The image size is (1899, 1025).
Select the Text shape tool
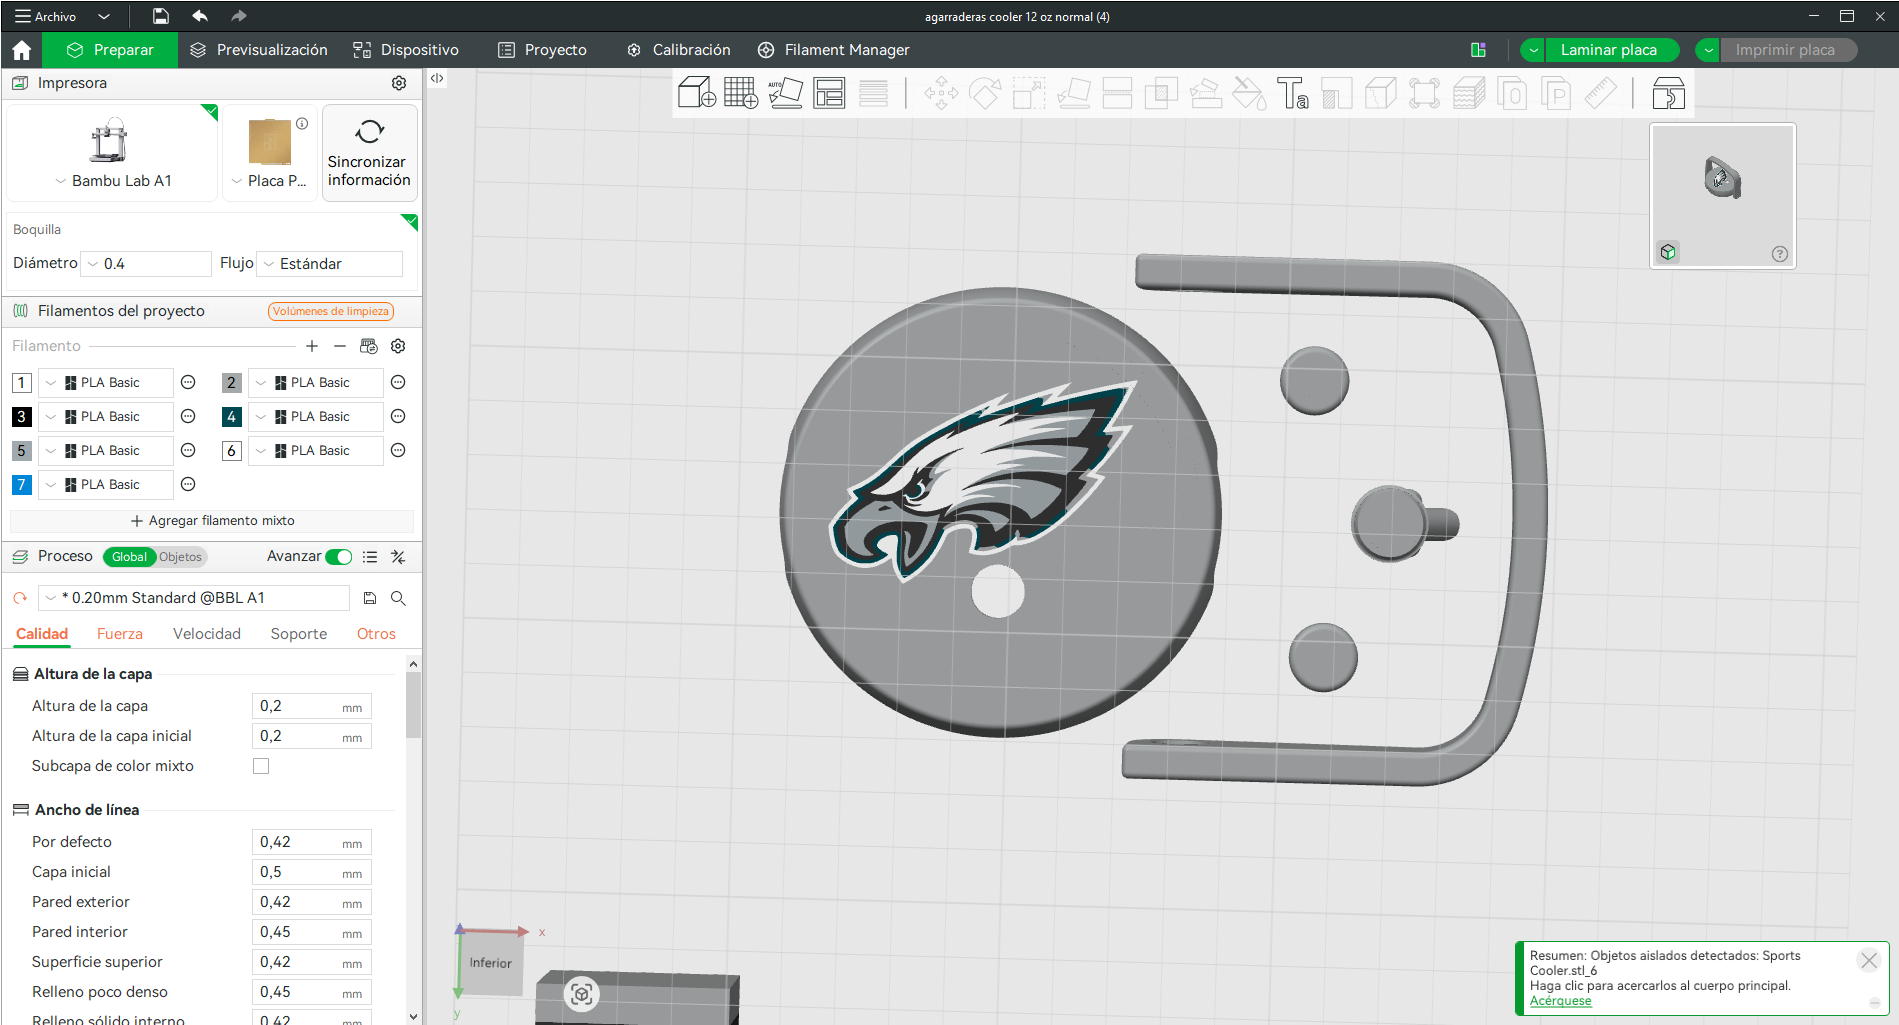pos(1293,93)
